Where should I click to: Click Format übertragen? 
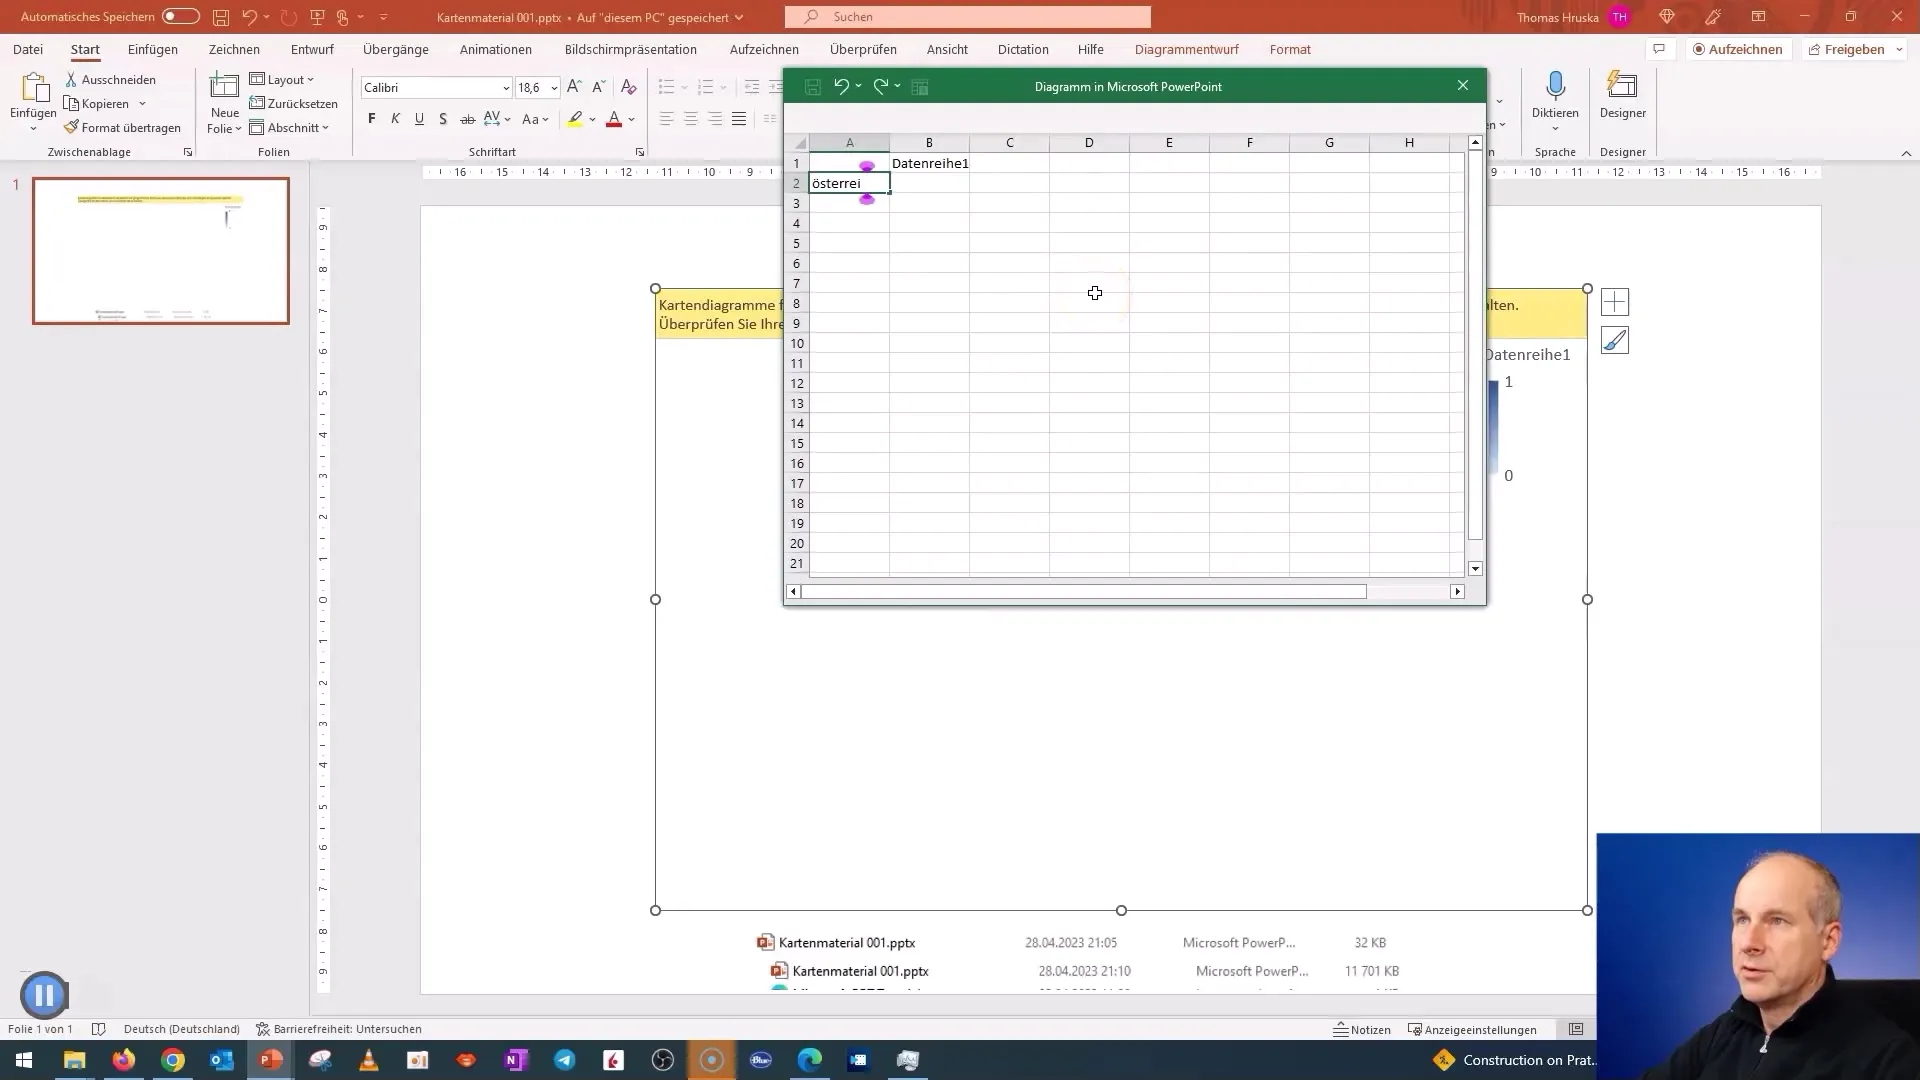tap(122, 127)
